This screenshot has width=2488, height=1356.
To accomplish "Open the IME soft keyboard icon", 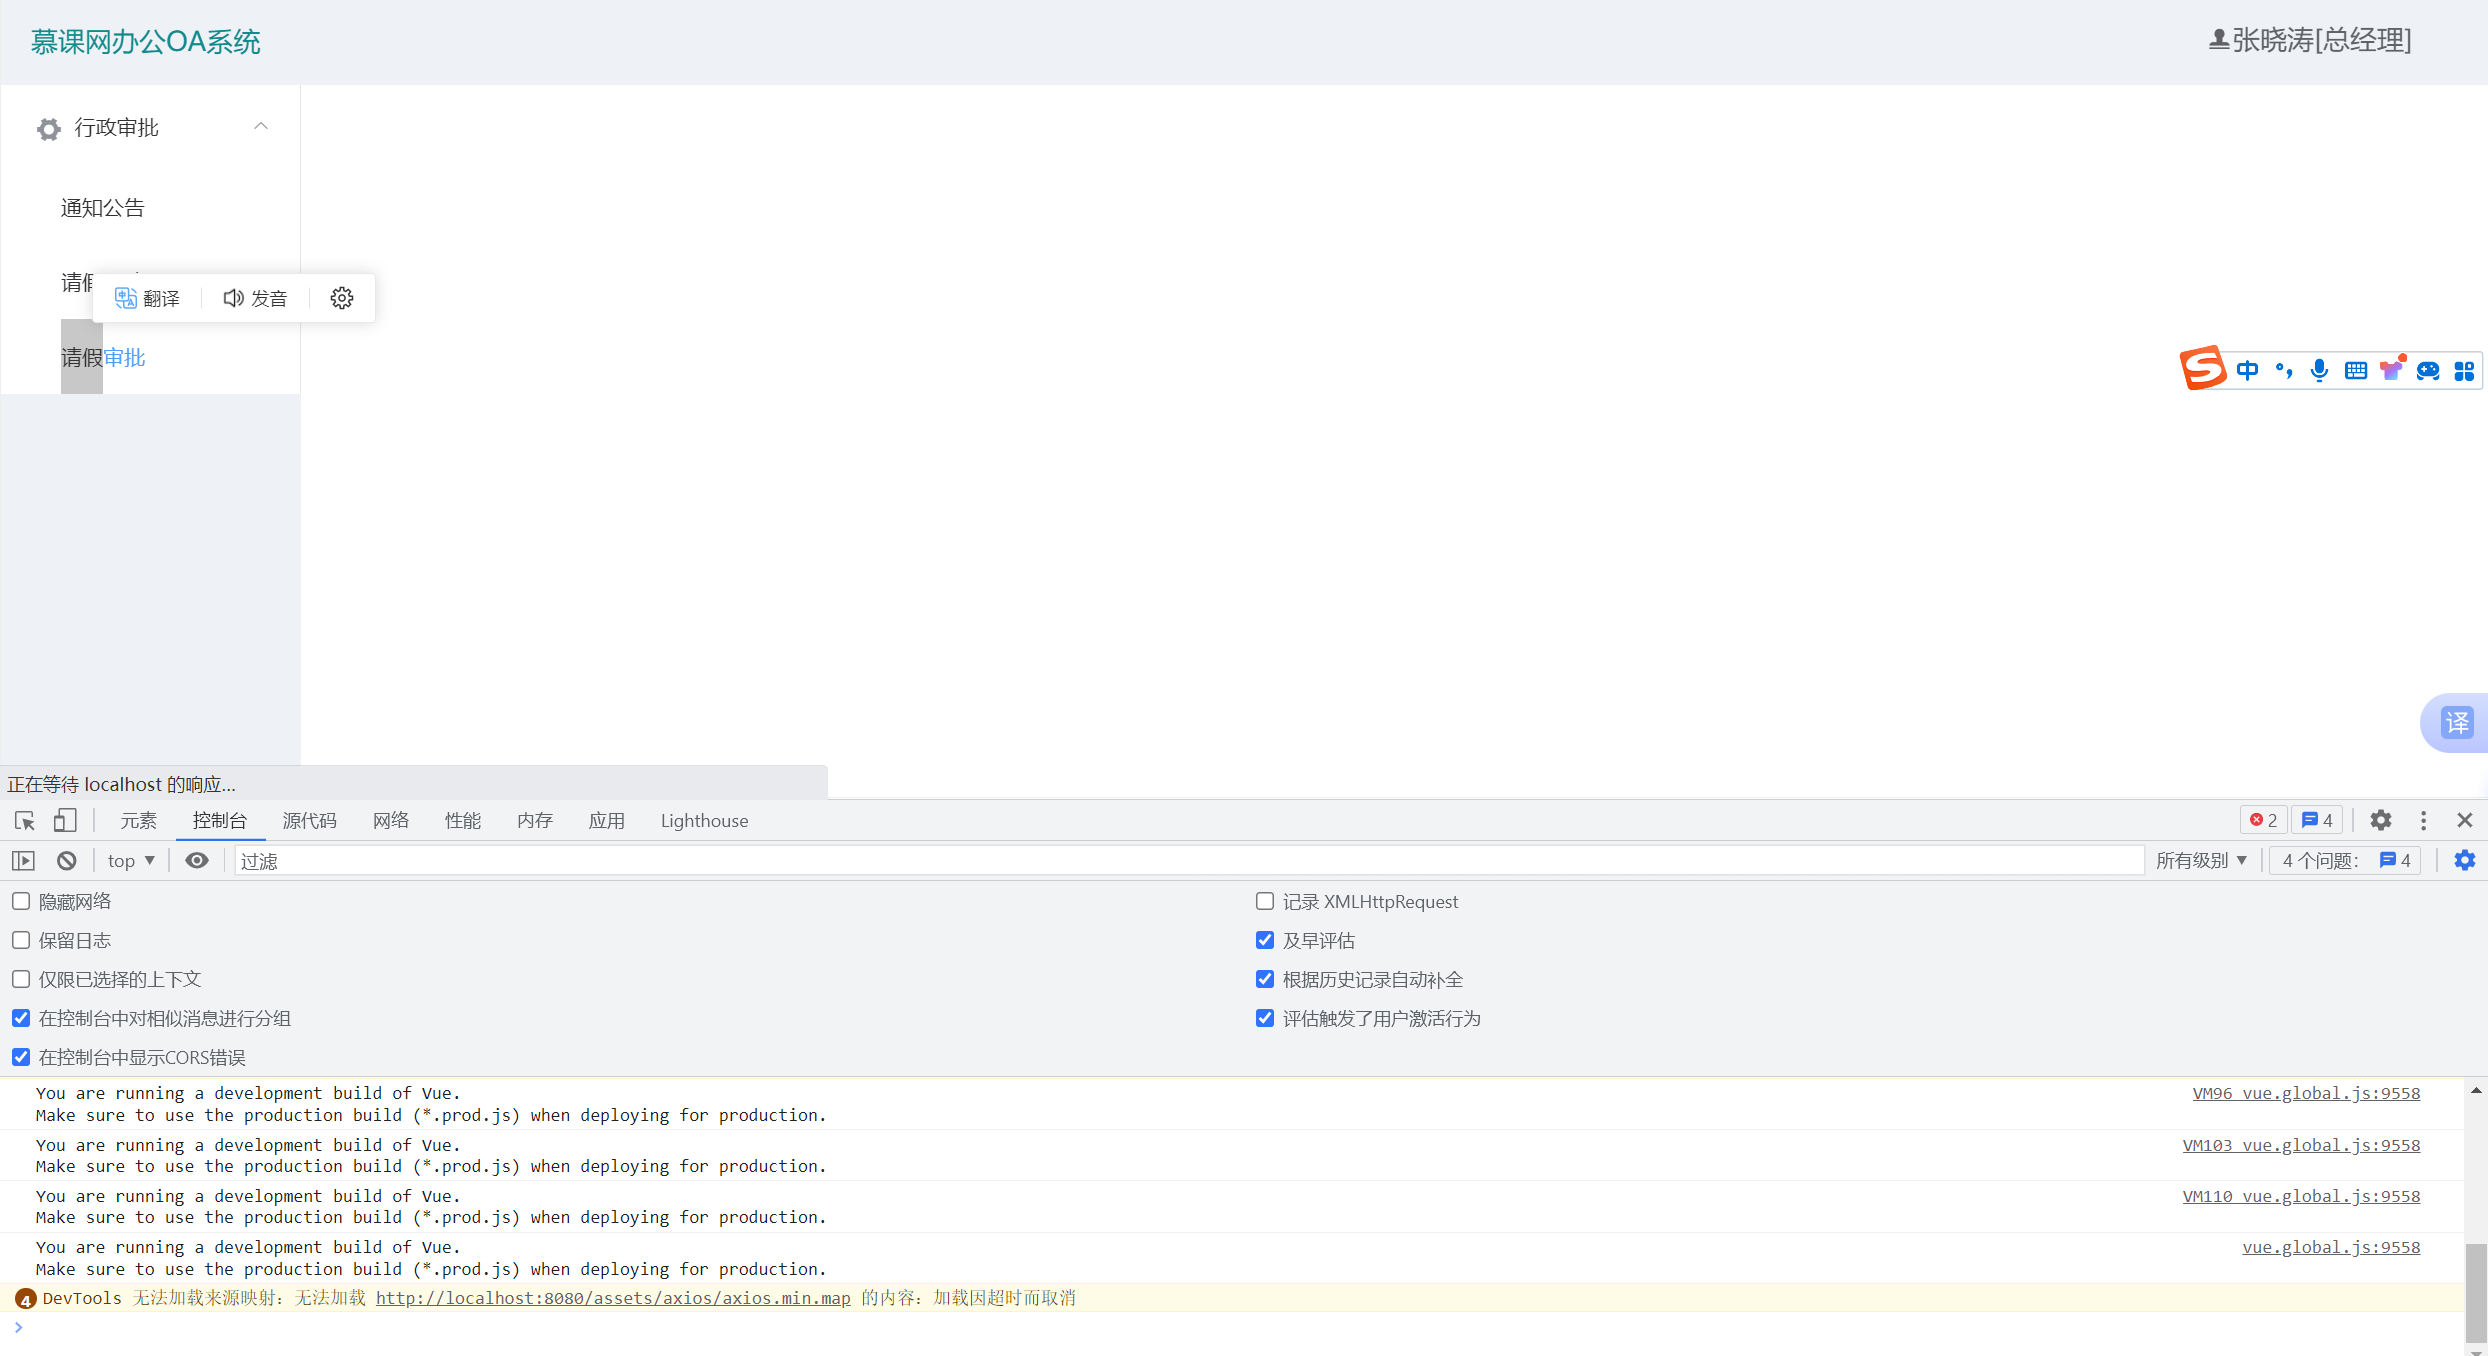I will (x=2356, y=371).
